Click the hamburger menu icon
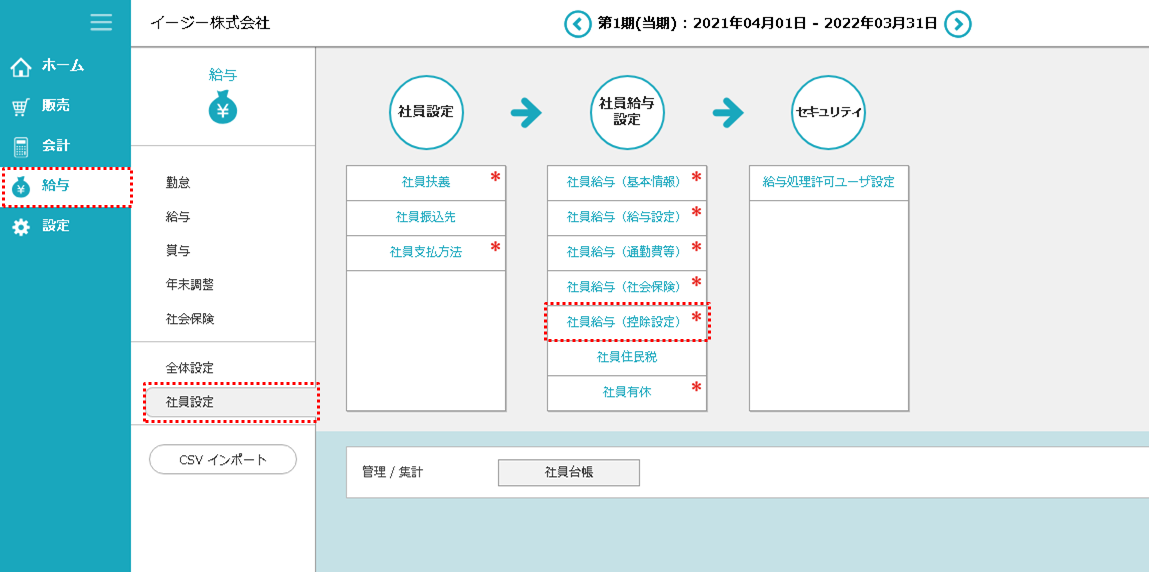1149x572 pixels. tap(101, 22)
